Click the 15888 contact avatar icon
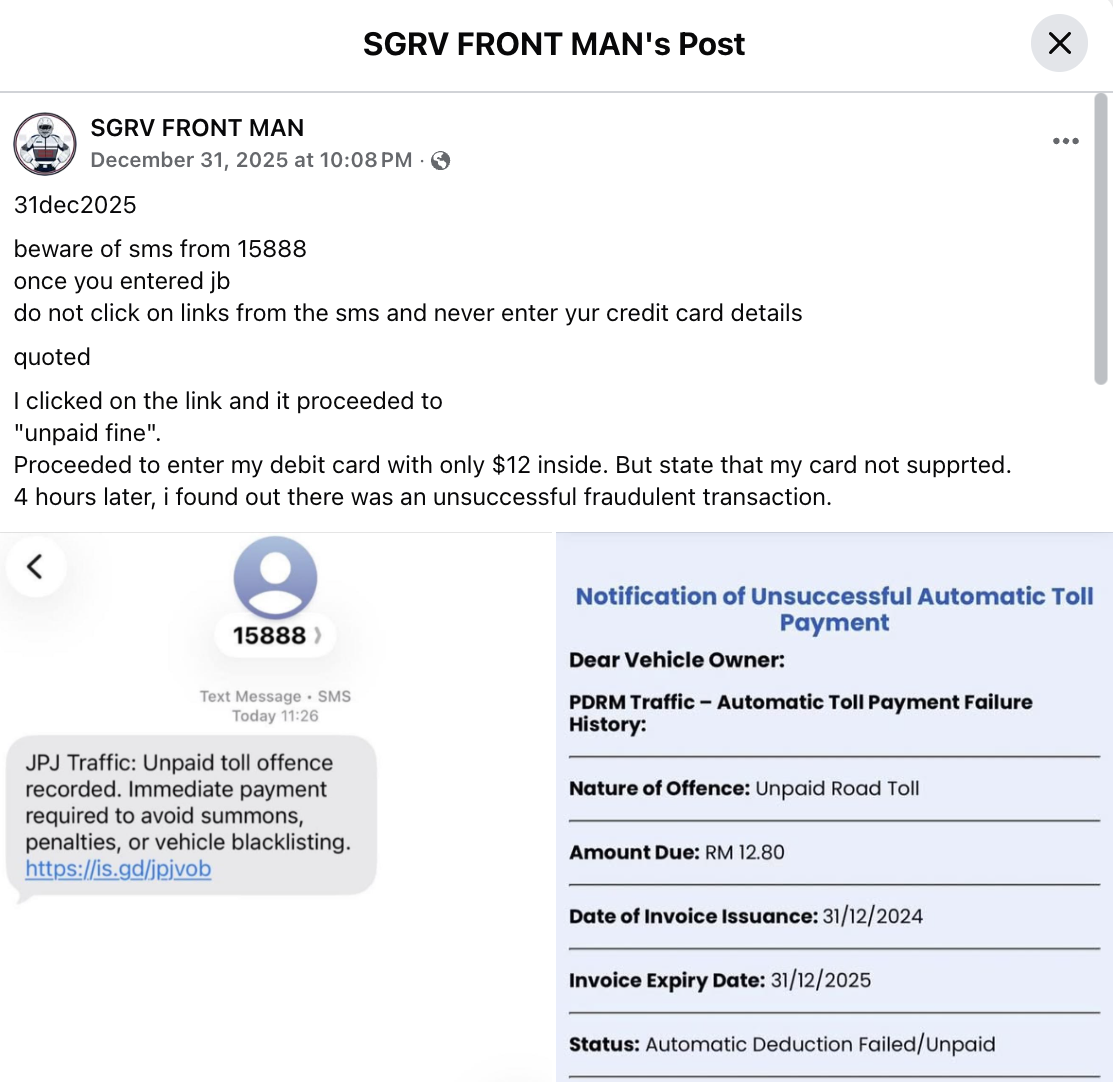Viewport: 1113px width, 1082px height. [x=275, y=578]
